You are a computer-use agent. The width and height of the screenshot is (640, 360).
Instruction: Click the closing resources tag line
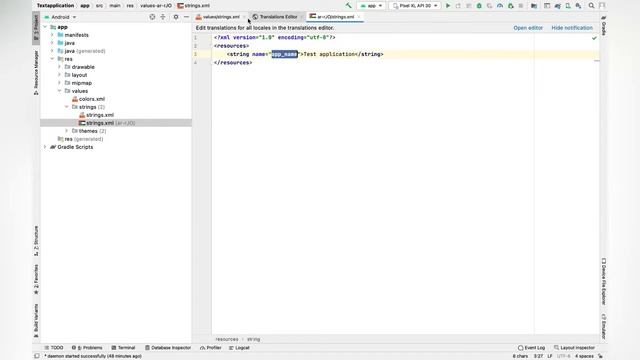pyautogui.click(x=233, y=63)
